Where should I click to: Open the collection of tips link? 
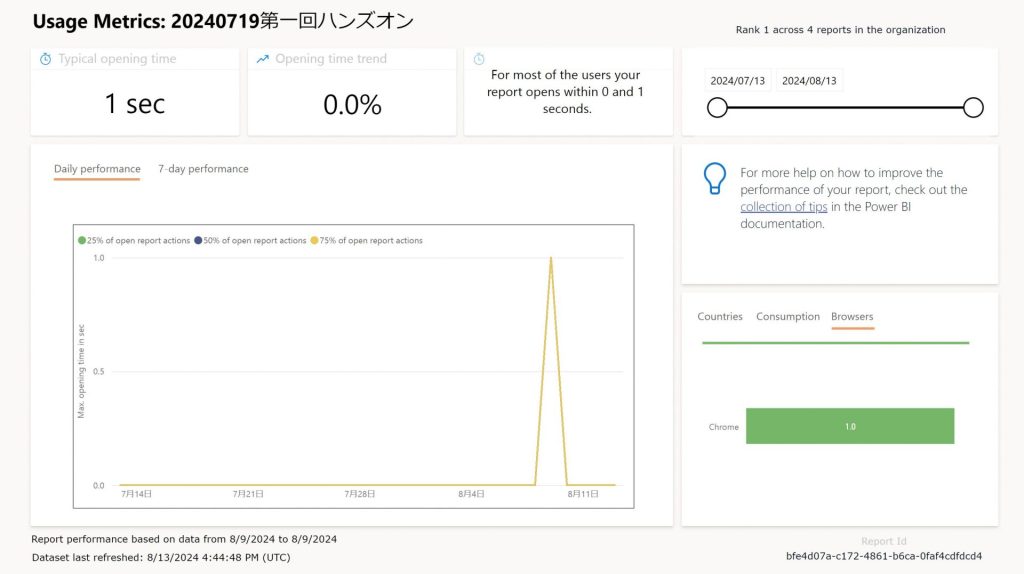point(783,207)
